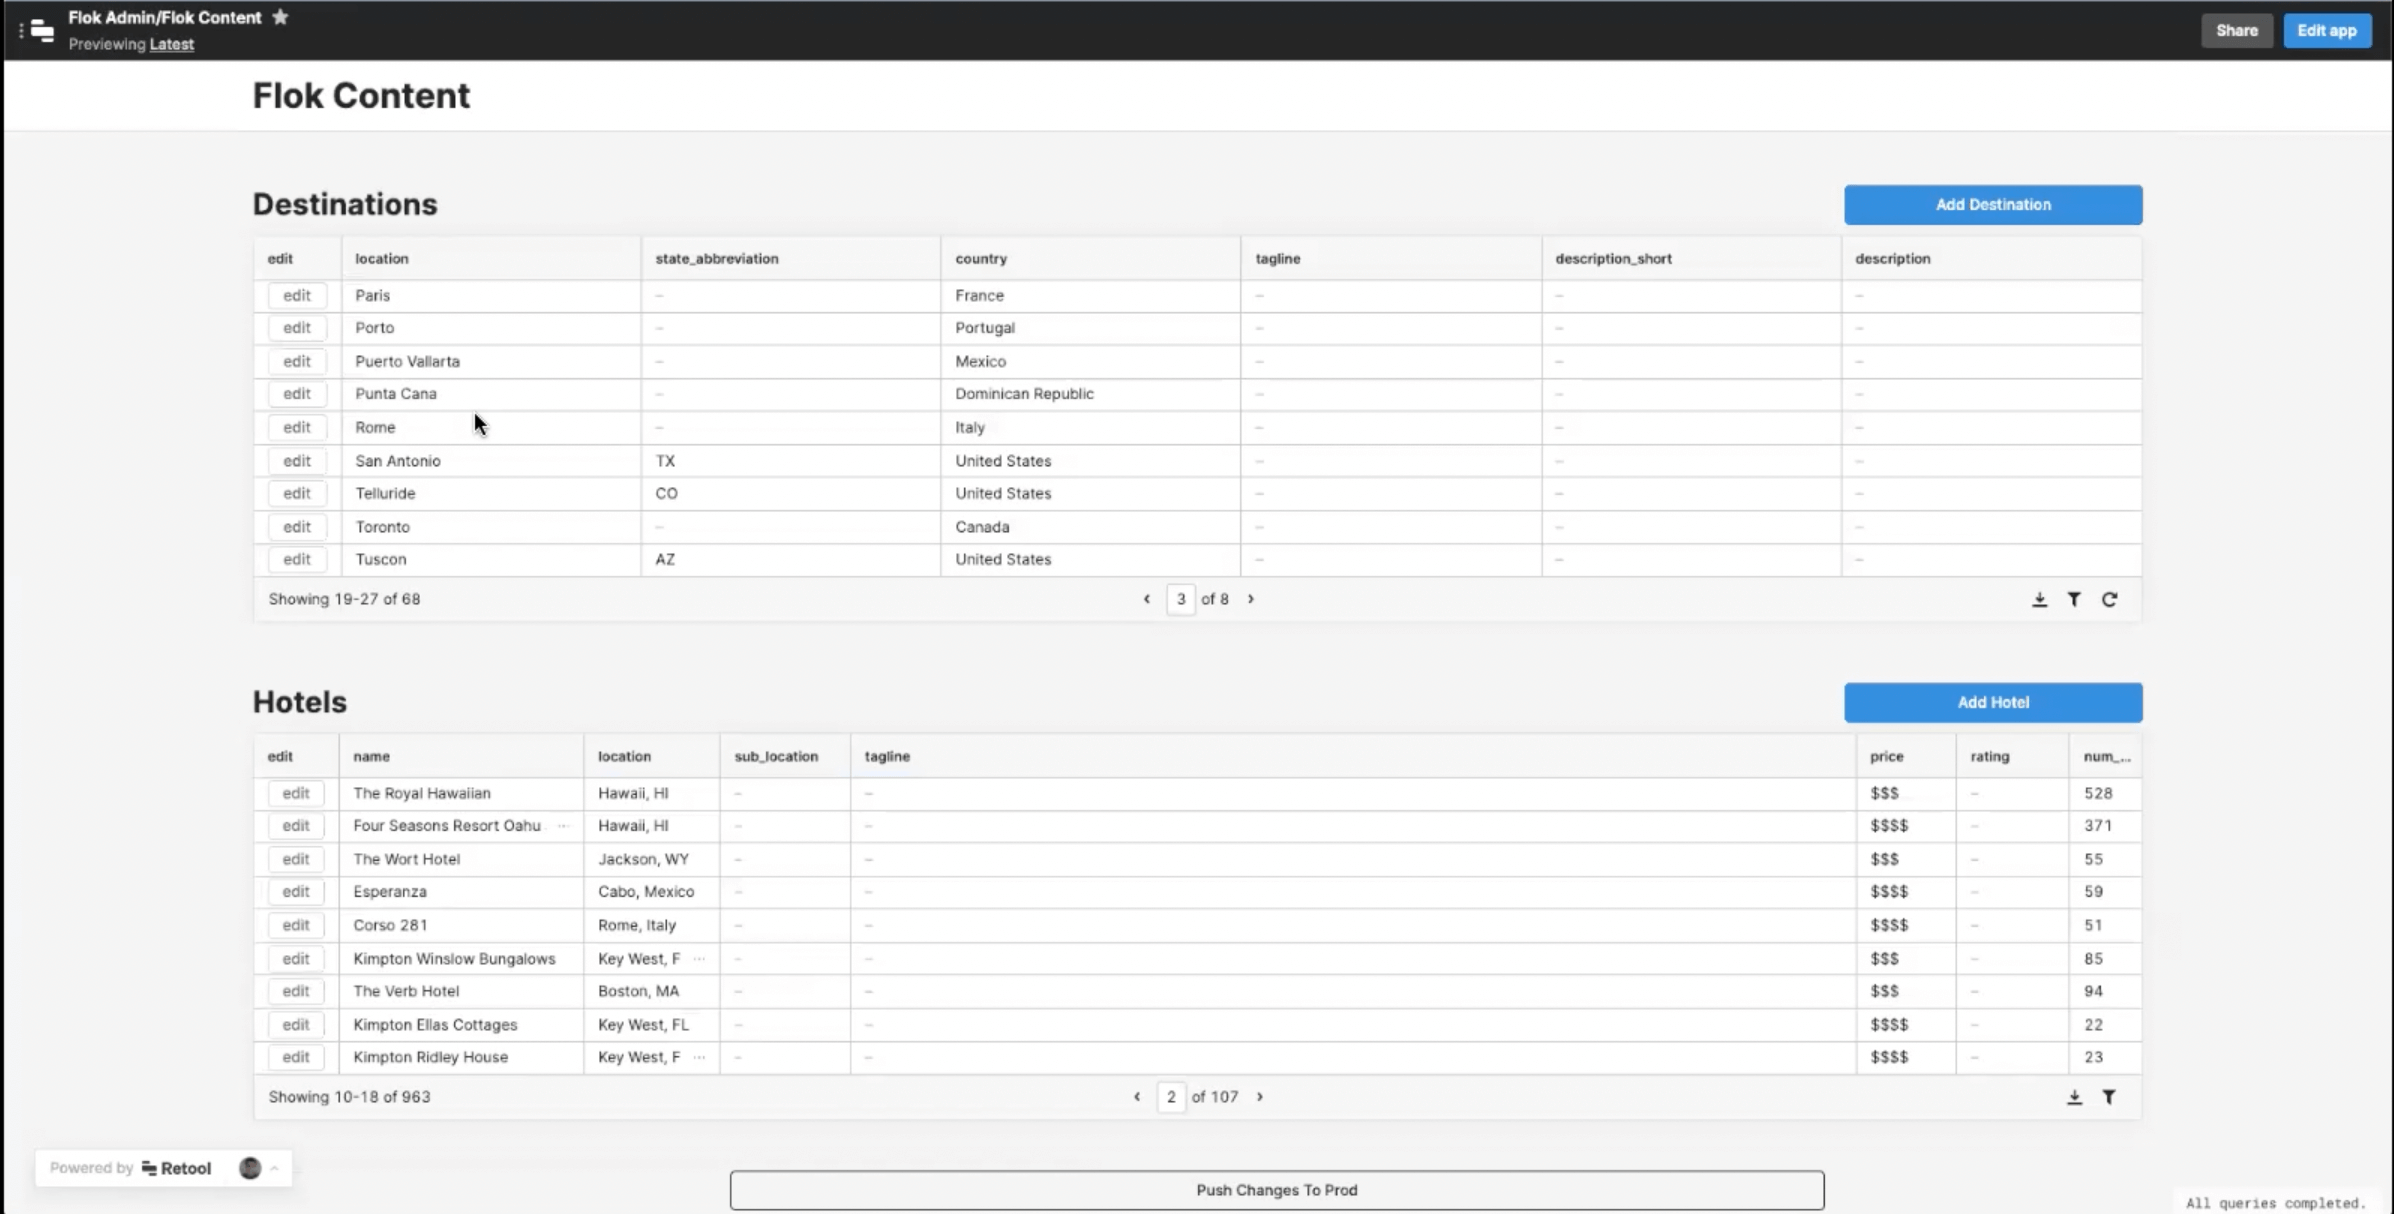Sort Destinations by country column header
The image size is (2394, 1214).
pyautogui.click(x=1091, y=259)
